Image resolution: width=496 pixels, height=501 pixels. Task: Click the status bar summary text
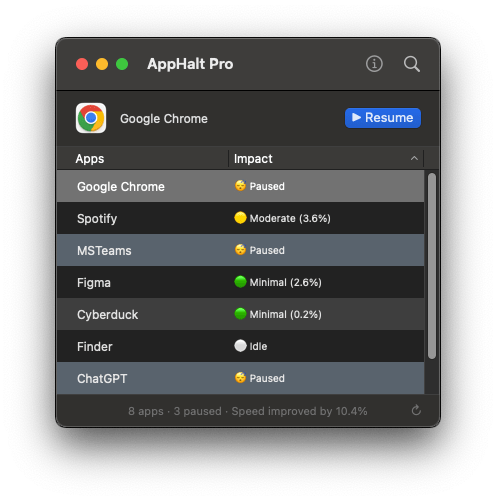click(248, 411)
